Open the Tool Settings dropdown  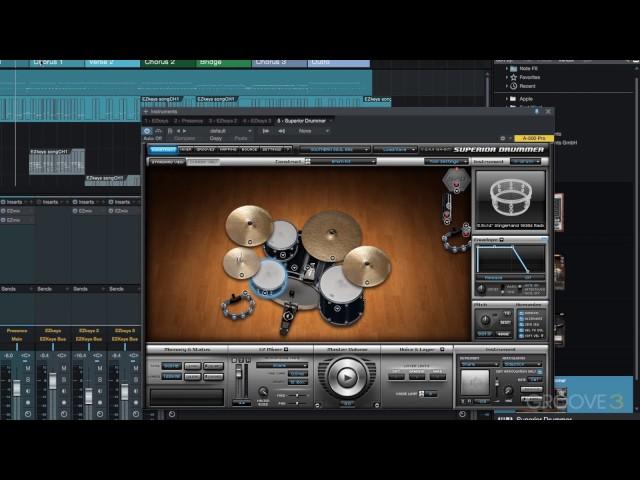[446, 162]
